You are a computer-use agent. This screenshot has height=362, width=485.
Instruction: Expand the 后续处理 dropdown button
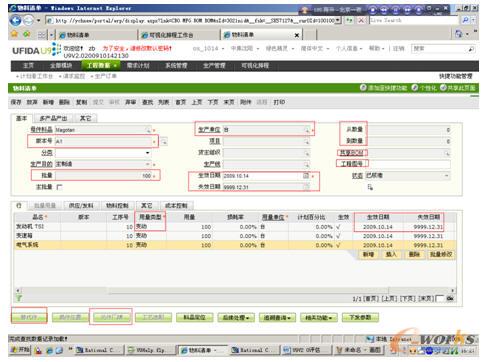point(236,318)
